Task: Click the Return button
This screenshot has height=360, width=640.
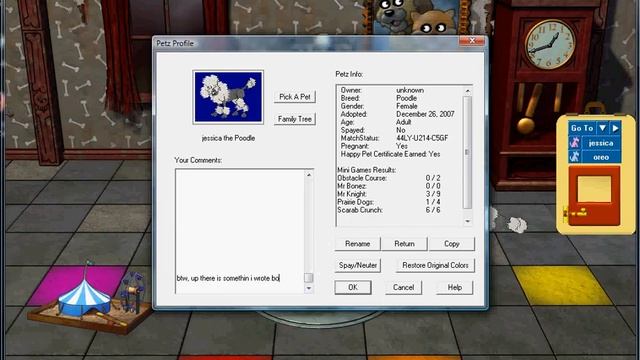Action: 404,244
